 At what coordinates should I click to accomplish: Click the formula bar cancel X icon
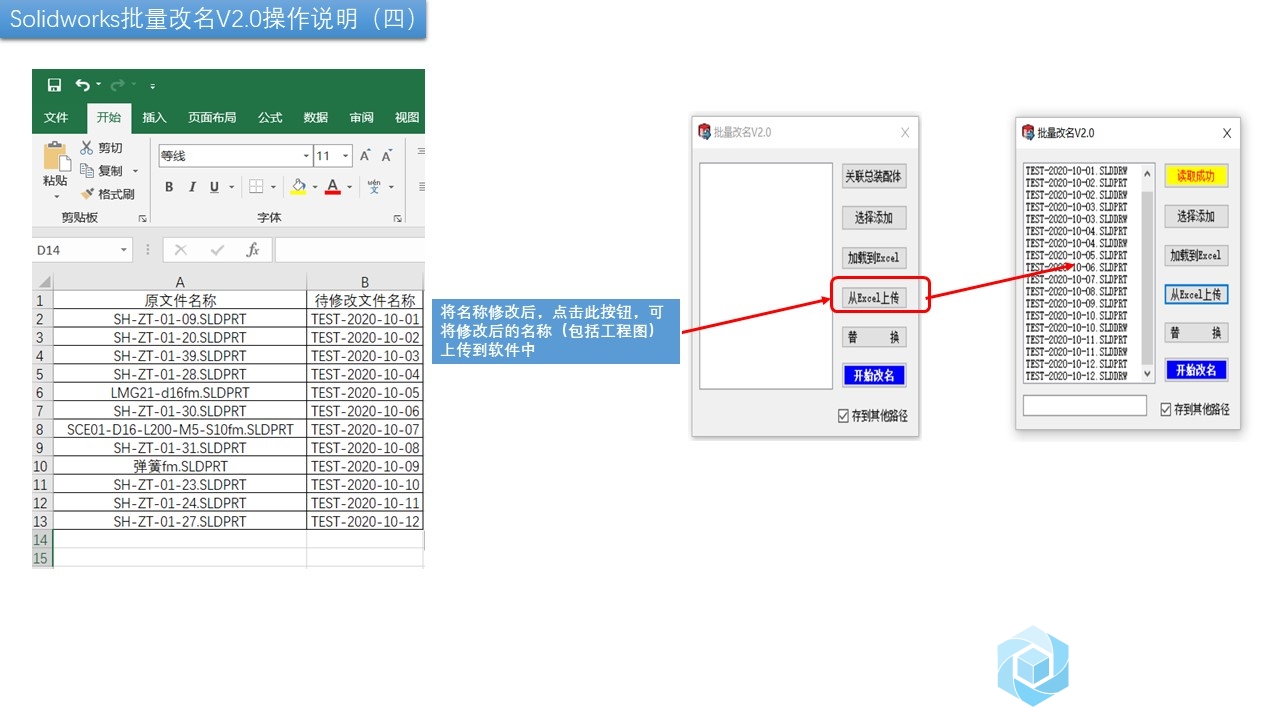(x=181, y=250)
